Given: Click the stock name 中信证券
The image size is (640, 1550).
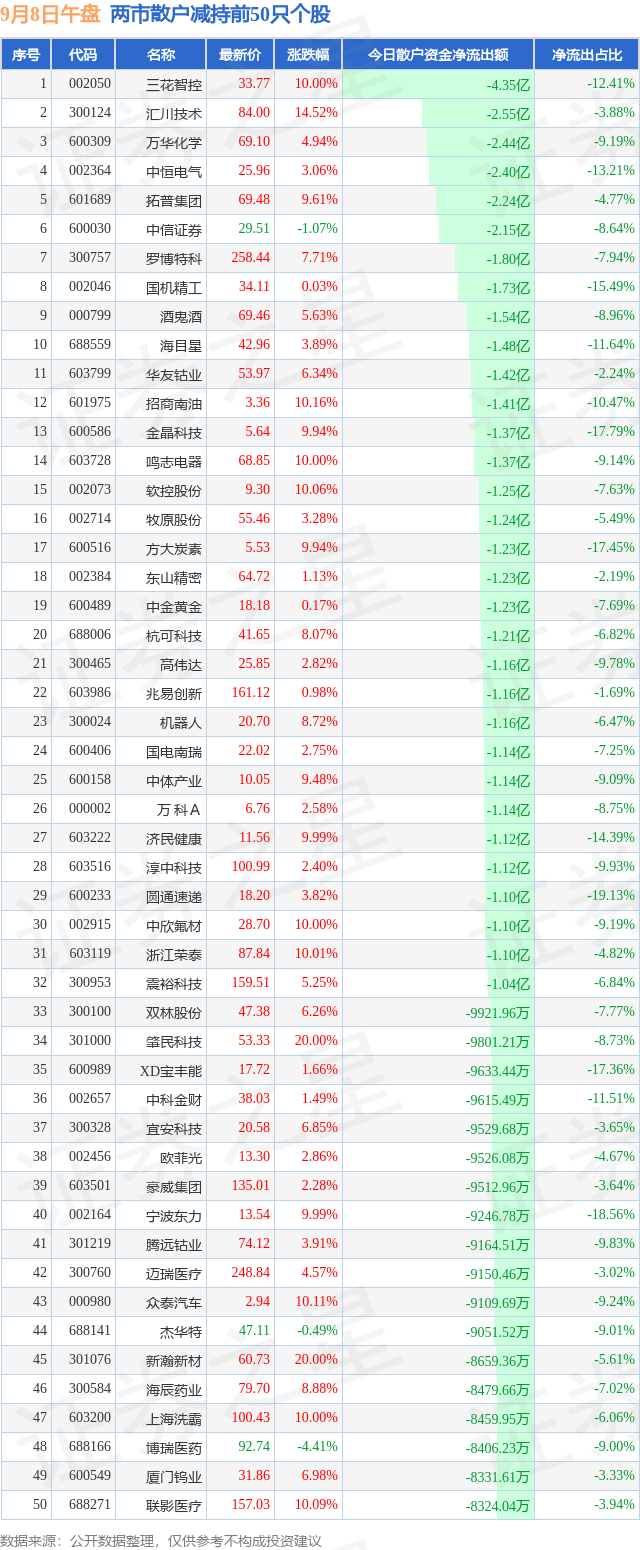Looking at the screenshot, I should coord(174,229).
